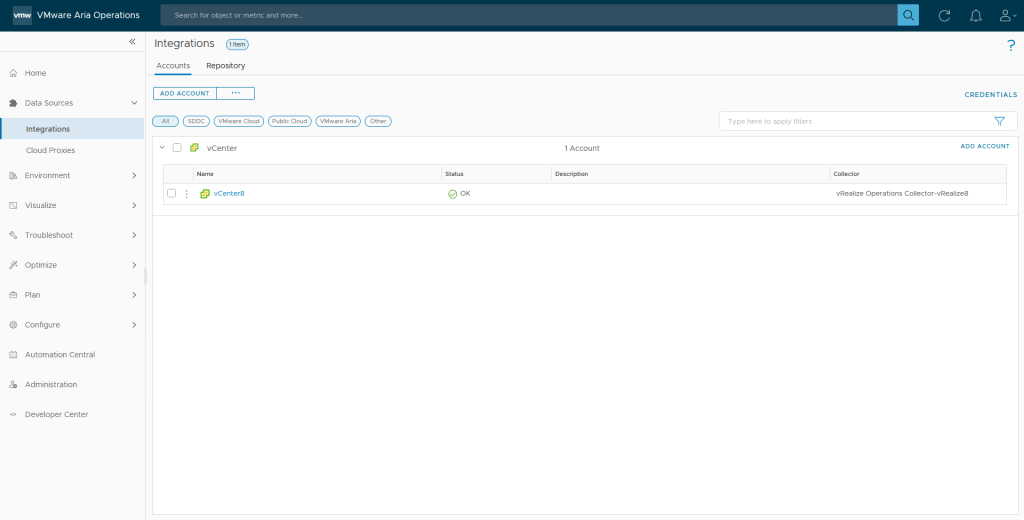Expand the Plan menu chevron

pos(135,295)
